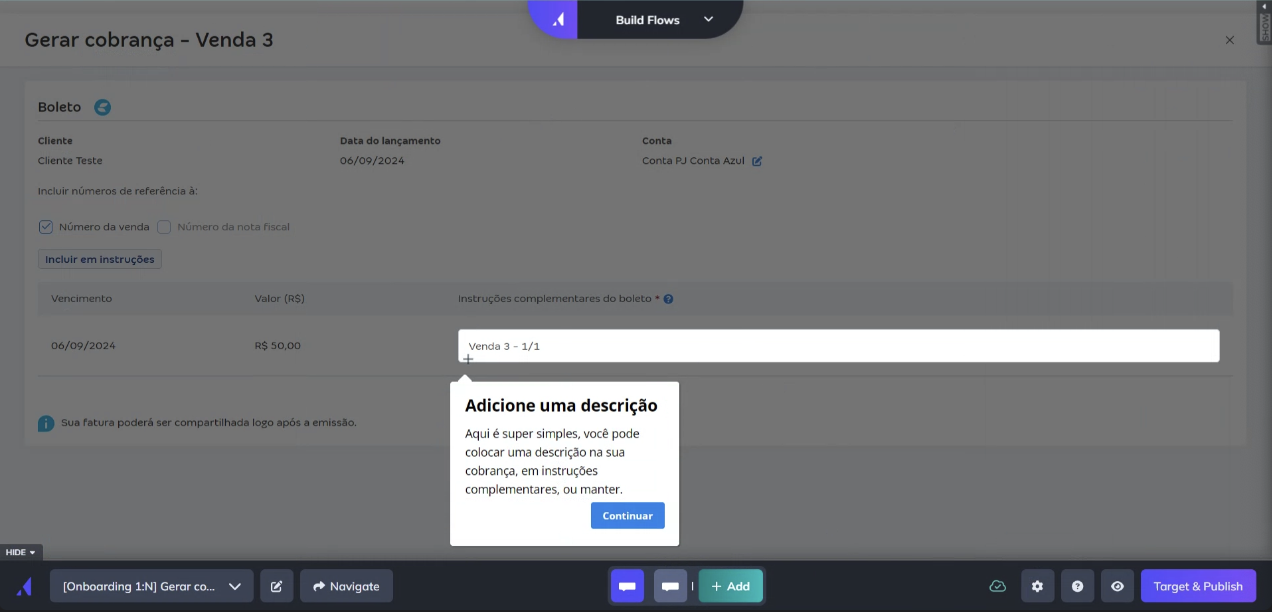Open the Onboarding 1:N flow selector dropdown
This screenshot has width=1272, height=612.
pyautogui.click(x=152, y=586)
